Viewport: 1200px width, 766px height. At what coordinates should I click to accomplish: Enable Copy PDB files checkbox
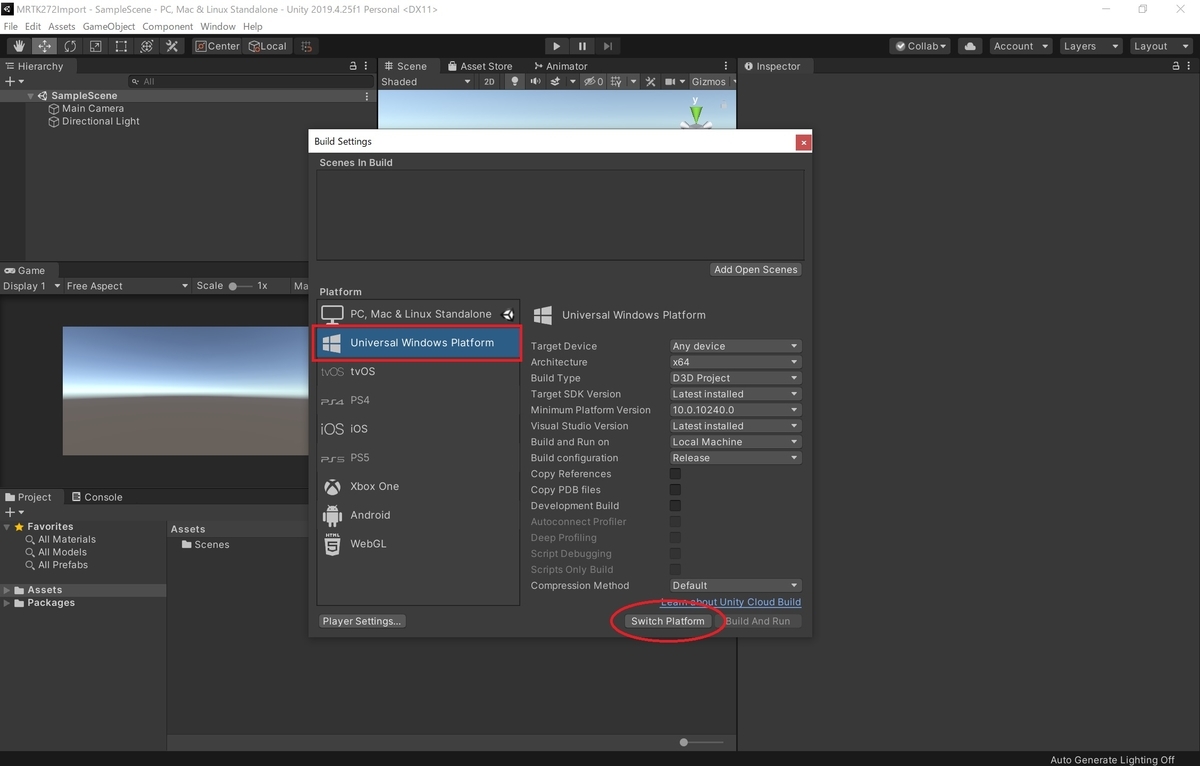point(675,490)
